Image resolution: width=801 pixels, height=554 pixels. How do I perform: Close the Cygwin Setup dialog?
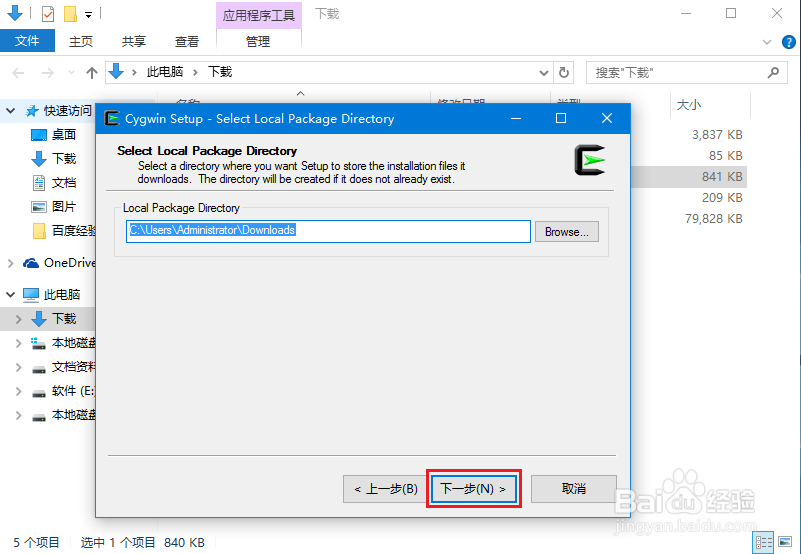(607, 119)
